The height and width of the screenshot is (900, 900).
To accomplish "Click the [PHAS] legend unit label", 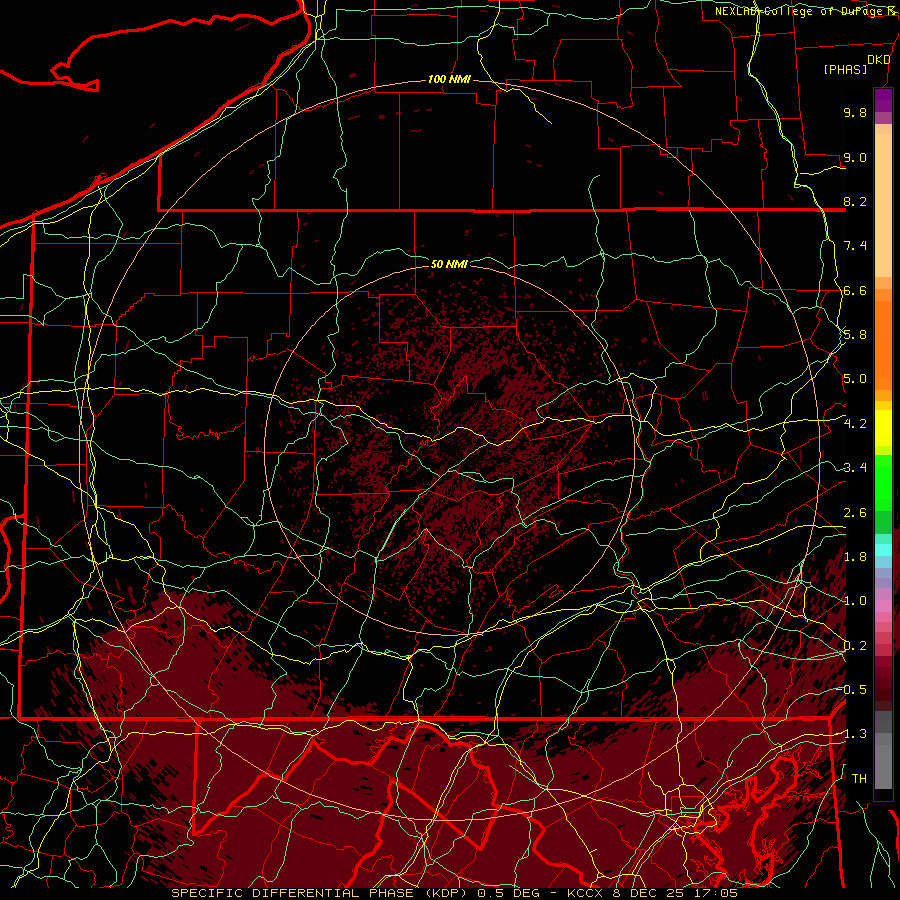I will coord(845,69).
